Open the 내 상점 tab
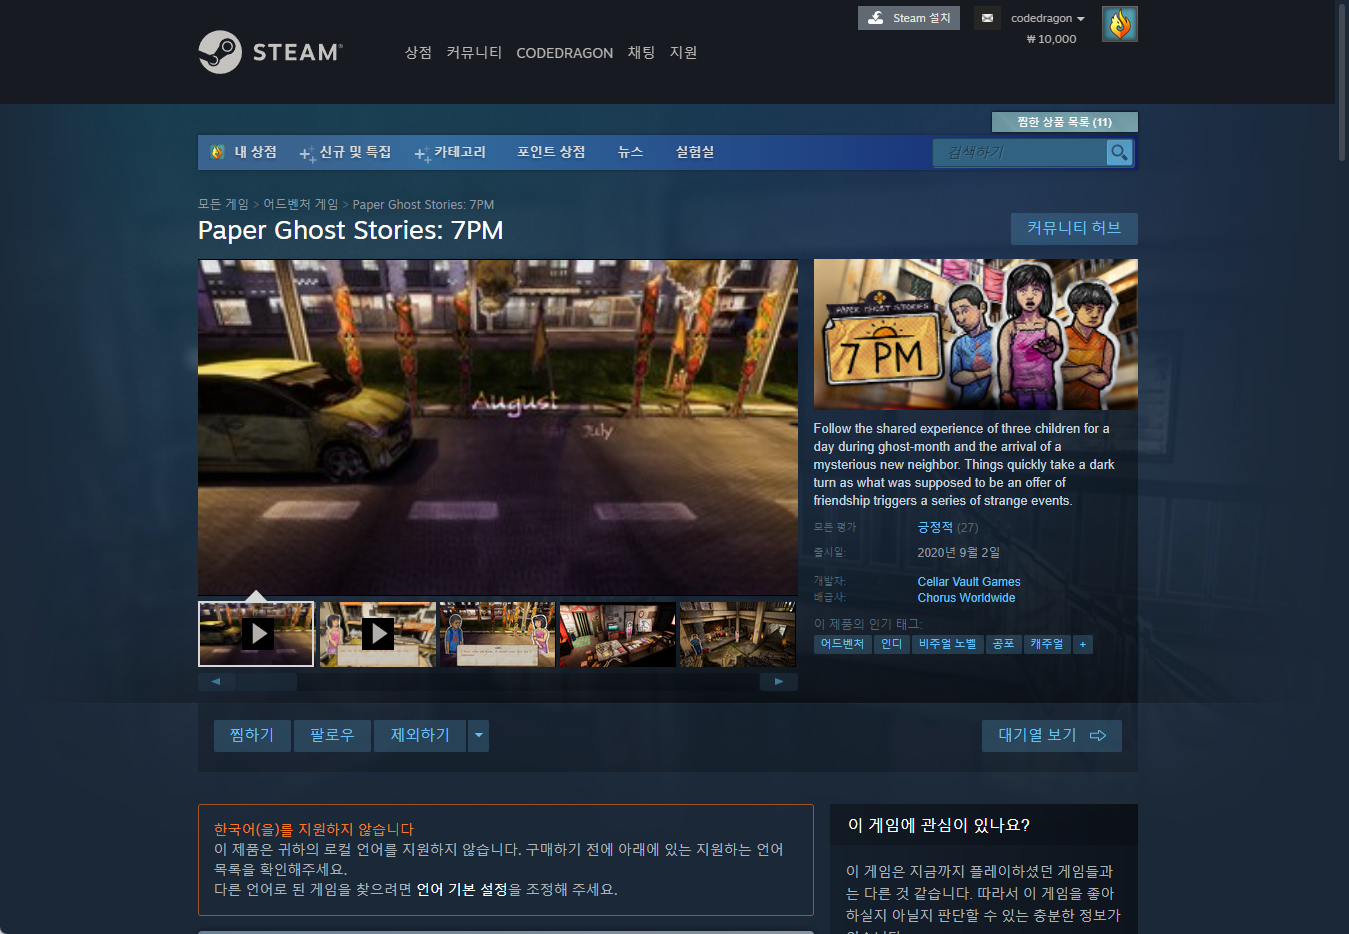 [x=244, y=152]
